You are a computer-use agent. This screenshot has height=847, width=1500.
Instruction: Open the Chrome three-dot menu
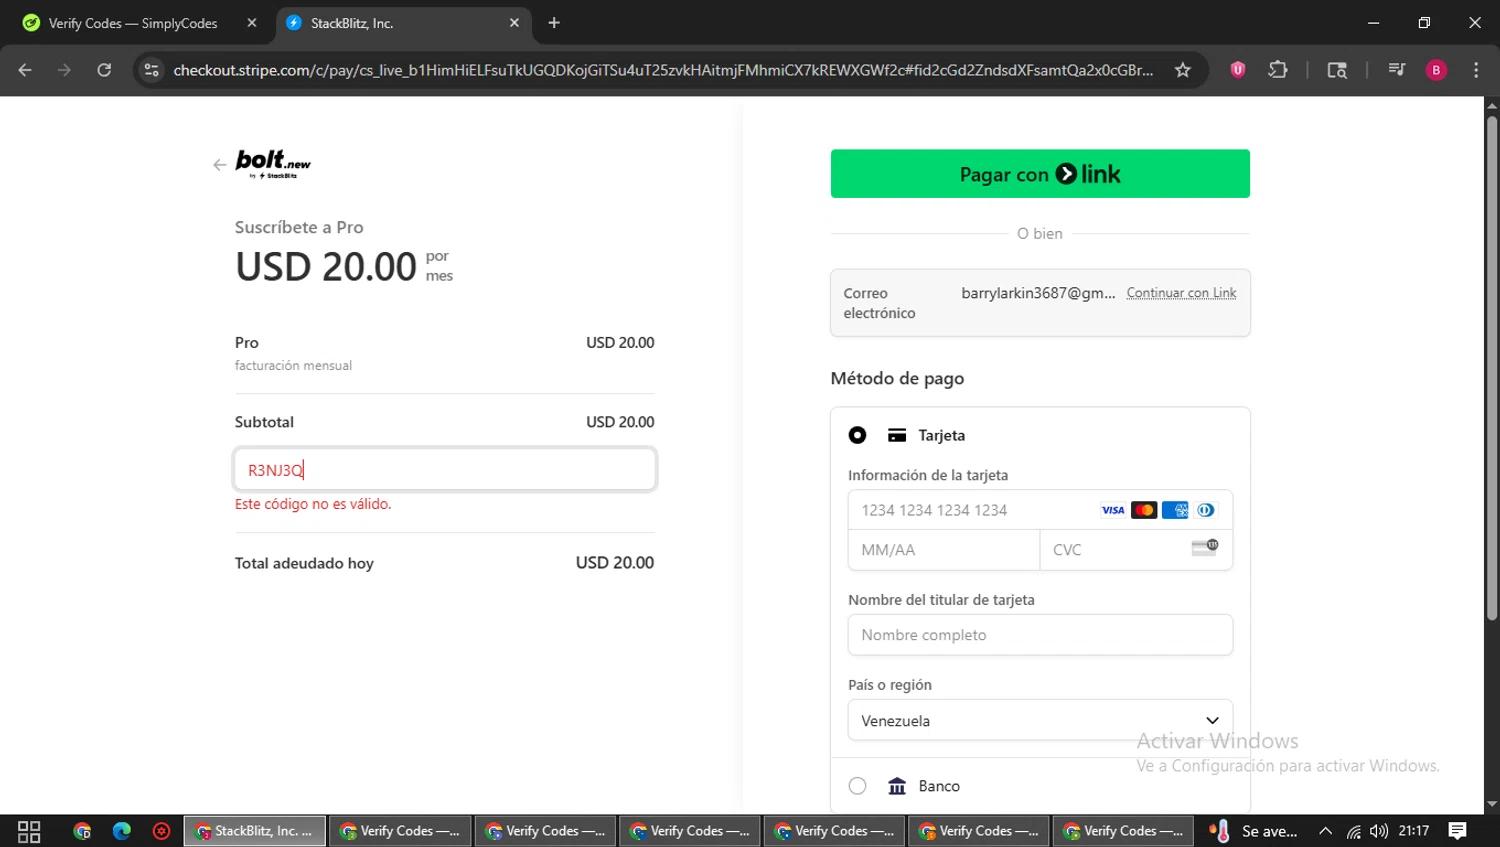[1476, 70]
